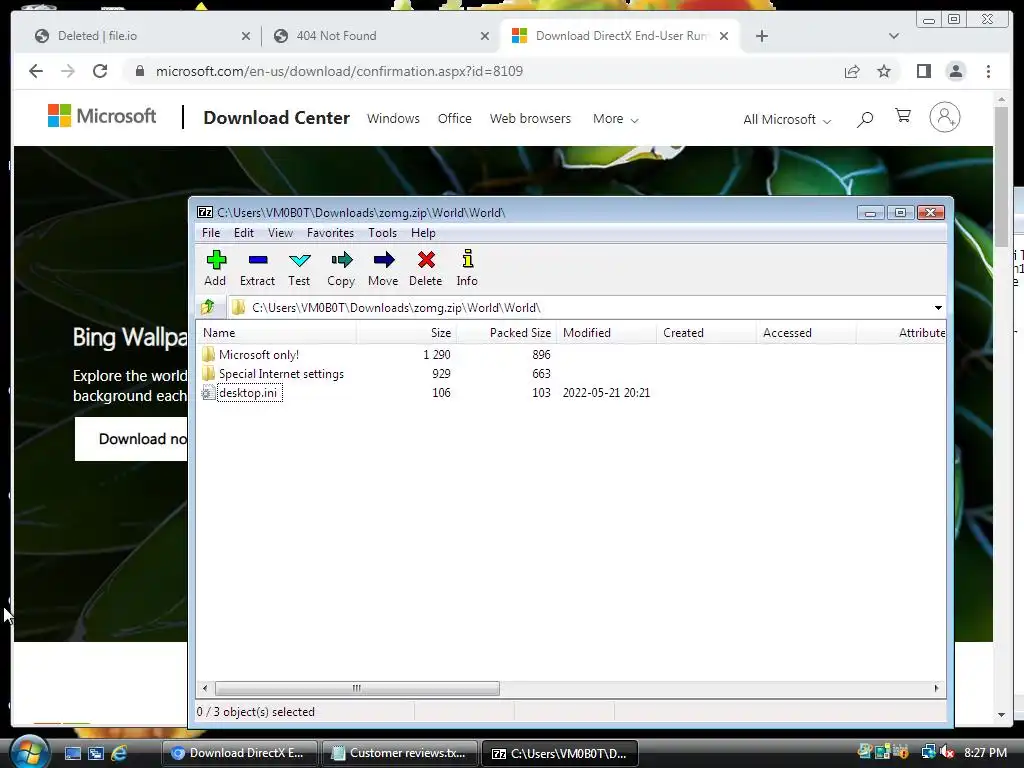Click the browser address bar URL
1024x768 pixels.
(x=339, y=71)
